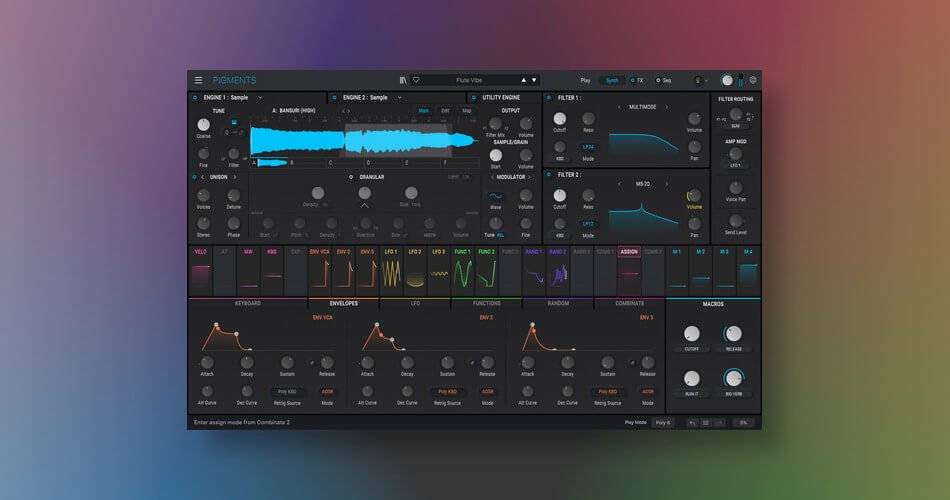950x500 pixels.
Task: Open Filter 1 LP24 mode selector
Action: click(588, 147)
